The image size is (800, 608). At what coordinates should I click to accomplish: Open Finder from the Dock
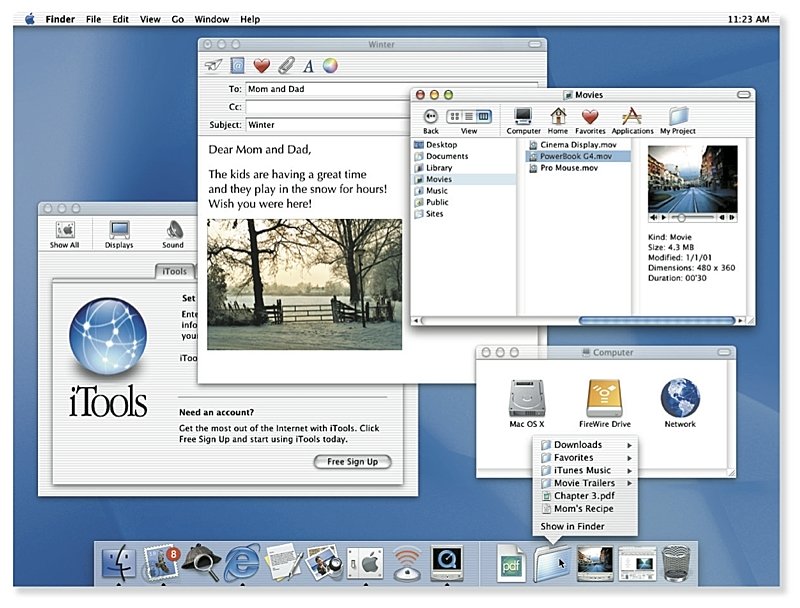tap(119, 563)
